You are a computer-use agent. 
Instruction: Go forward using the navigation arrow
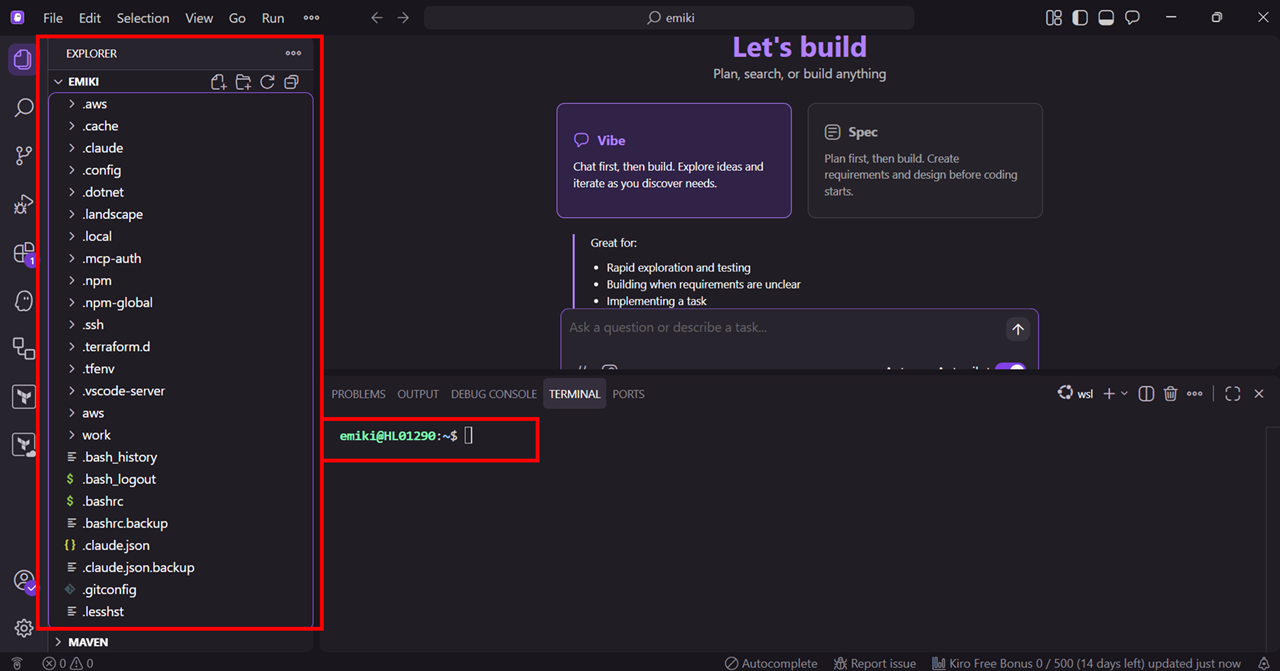[x=403, y=18]
